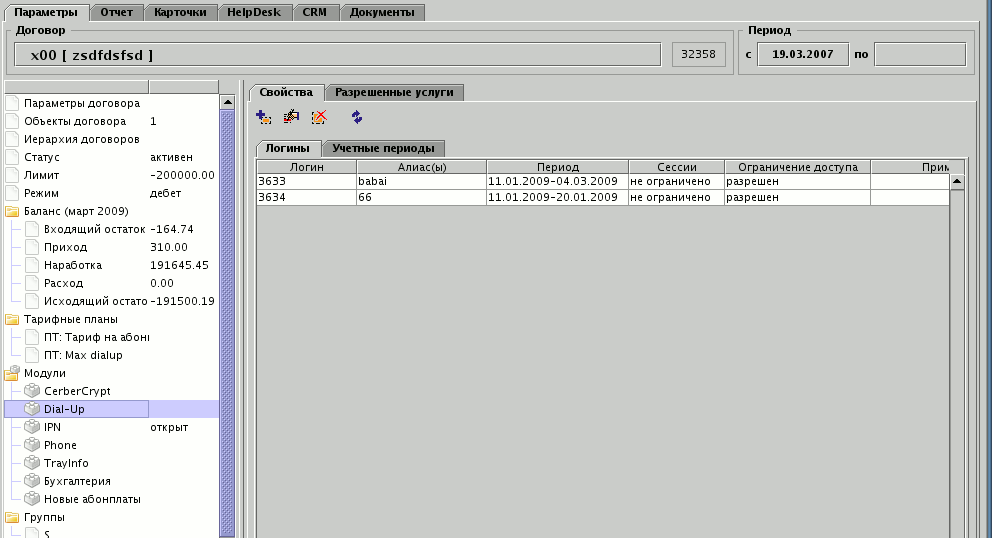Screen dimensions: 992x538
Task: Click the delete login icon
Action: [x=319, y=117]
